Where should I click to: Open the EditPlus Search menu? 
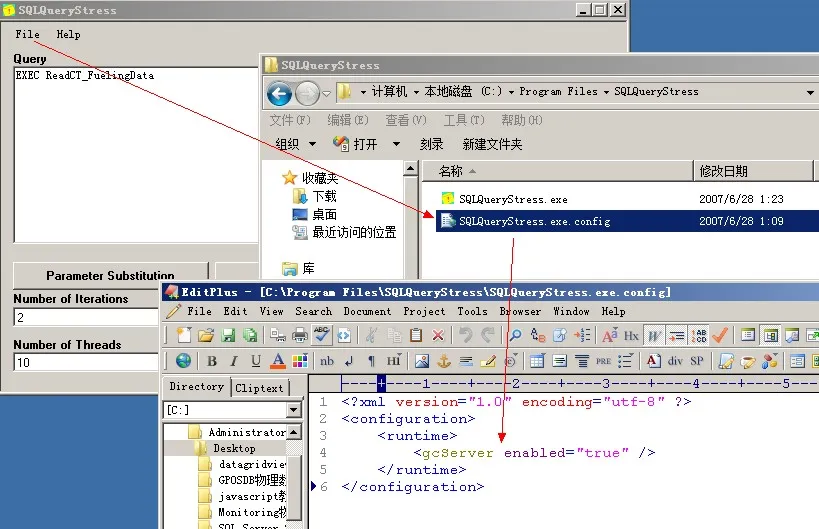[x=313, y=311]
